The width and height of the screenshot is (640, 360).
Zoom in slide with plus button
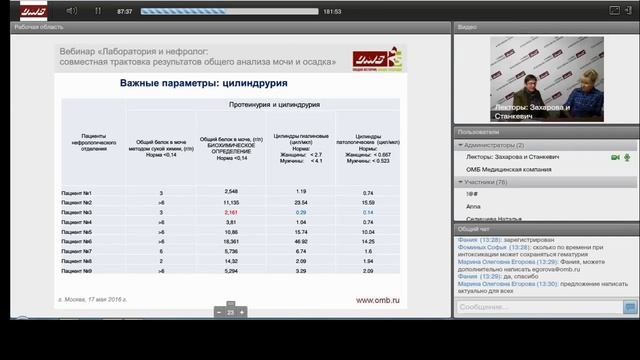(x=242, y=312)
